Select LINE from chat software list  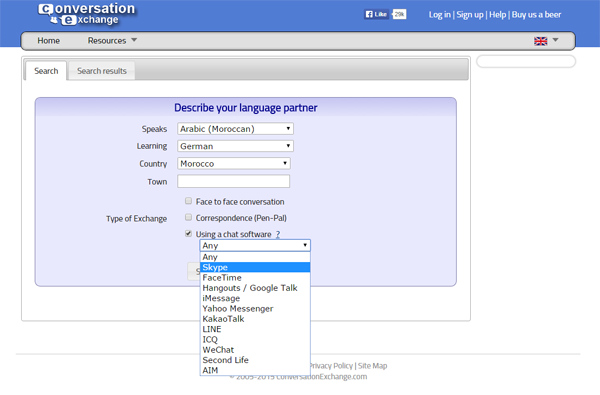(255, 329)
